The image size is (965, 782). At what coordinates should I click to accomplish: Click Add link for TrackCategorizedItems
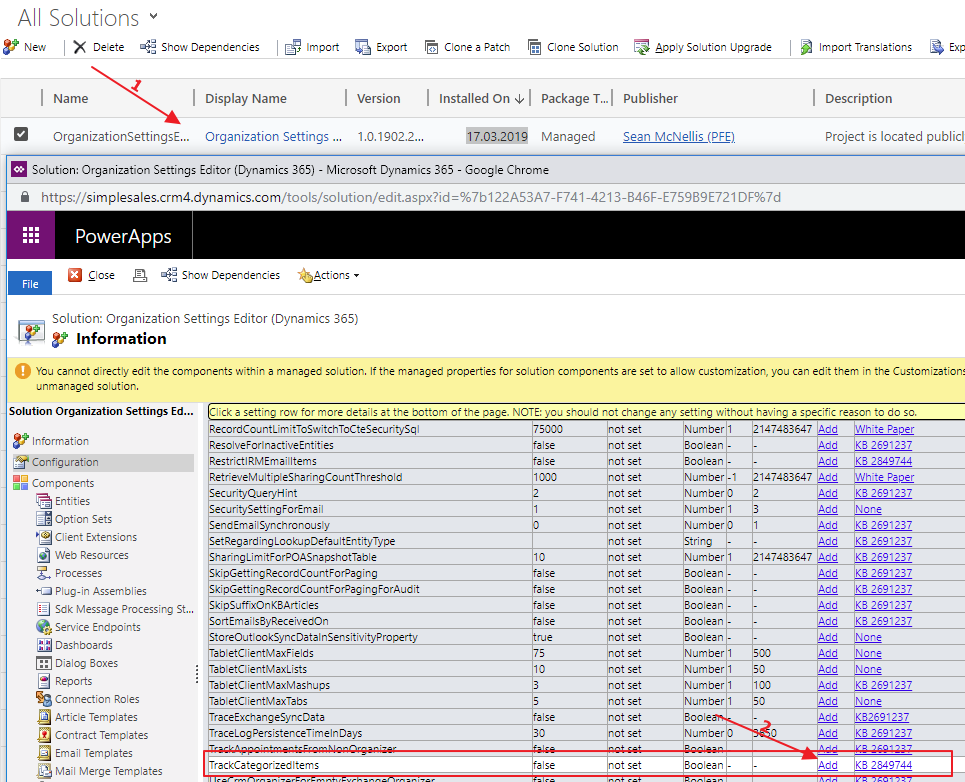point(827,765)
